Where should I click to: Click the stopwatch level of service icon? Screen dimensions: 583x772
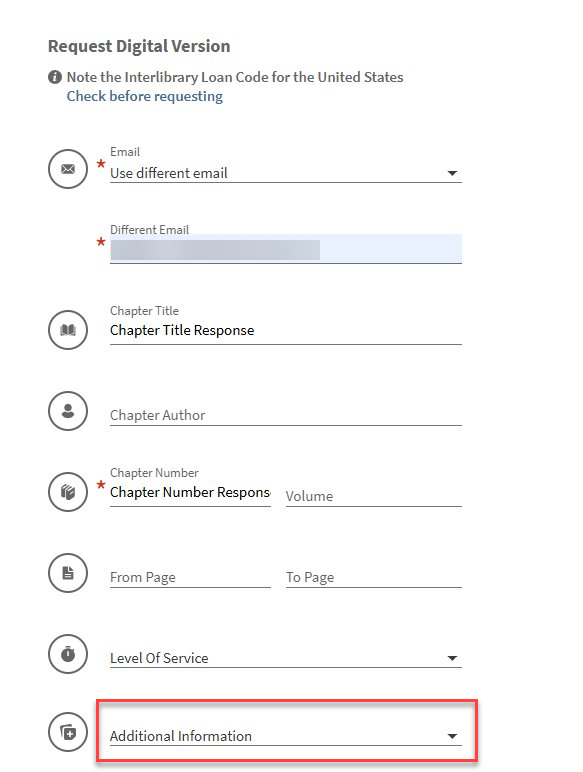pos(68,654)
